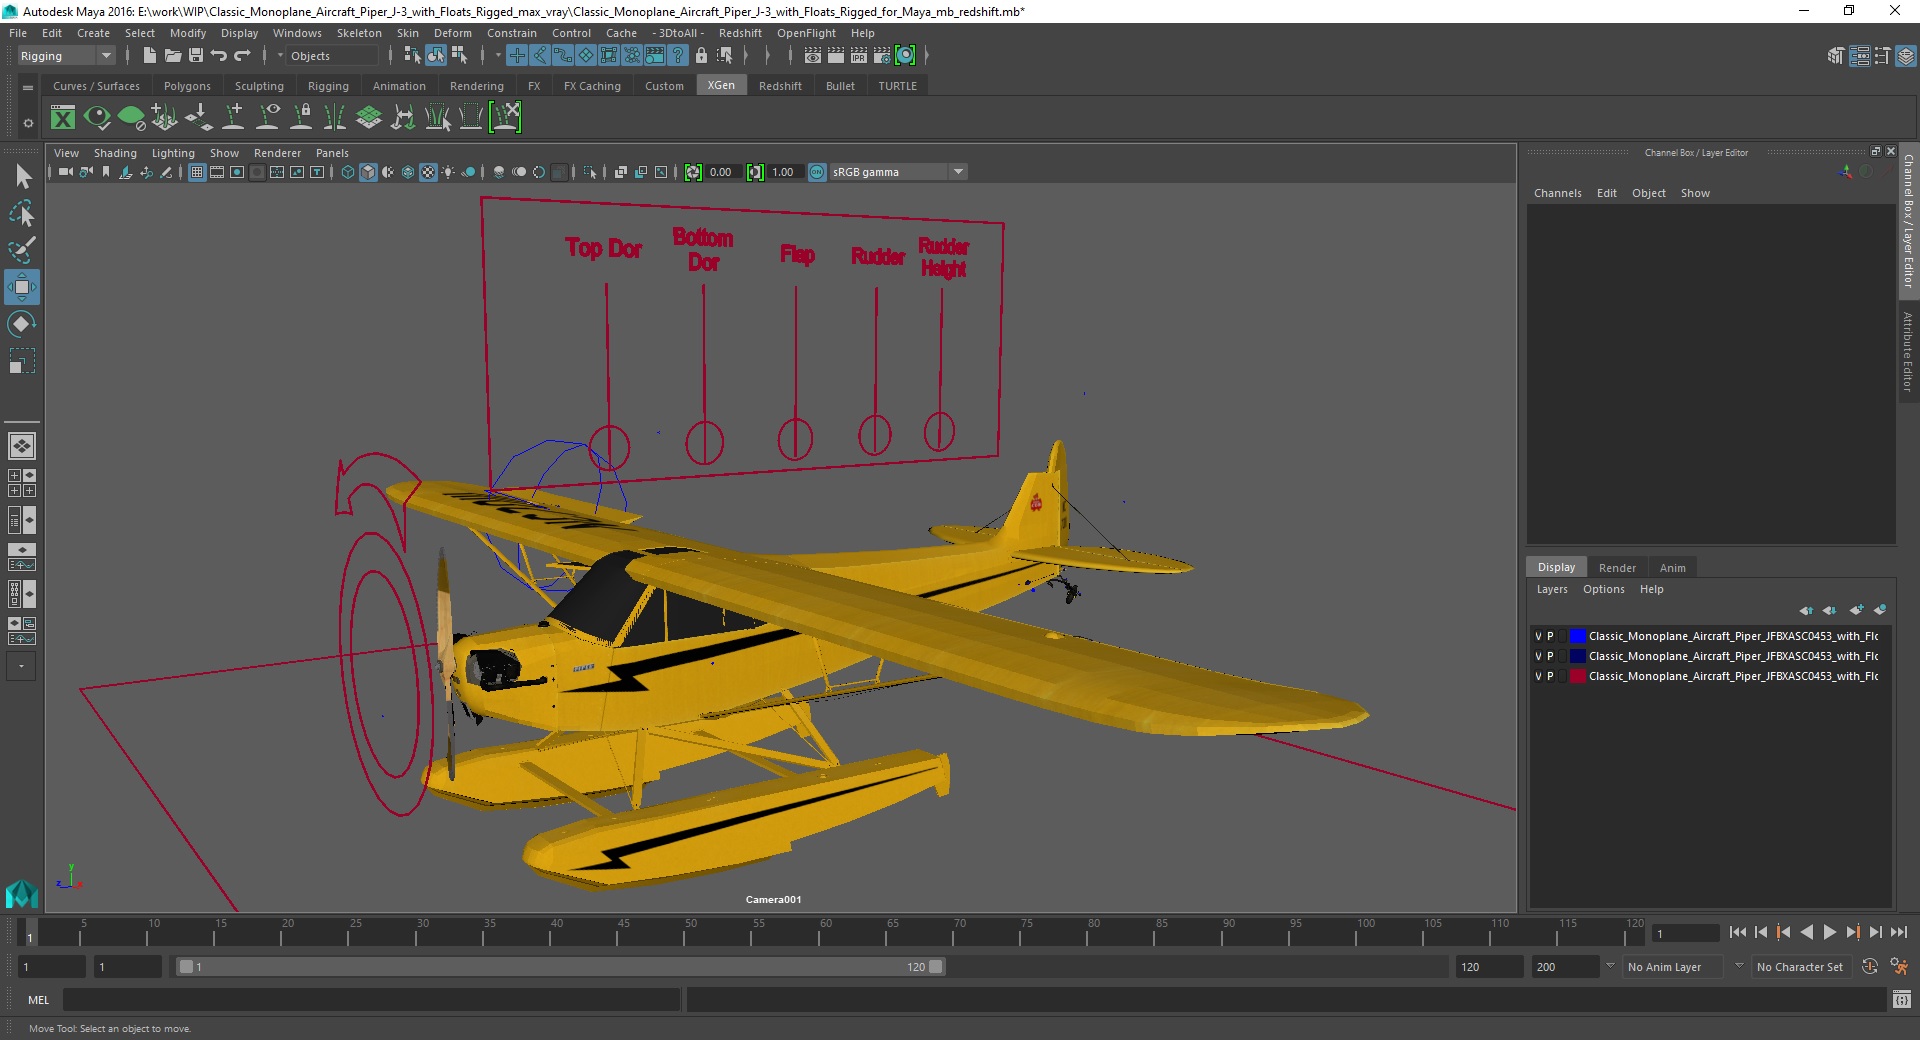The height and width of the screenshot is (1040, 1920).
Task: Click the XGen preview eye shelf icon
Action: coord(97,118)
